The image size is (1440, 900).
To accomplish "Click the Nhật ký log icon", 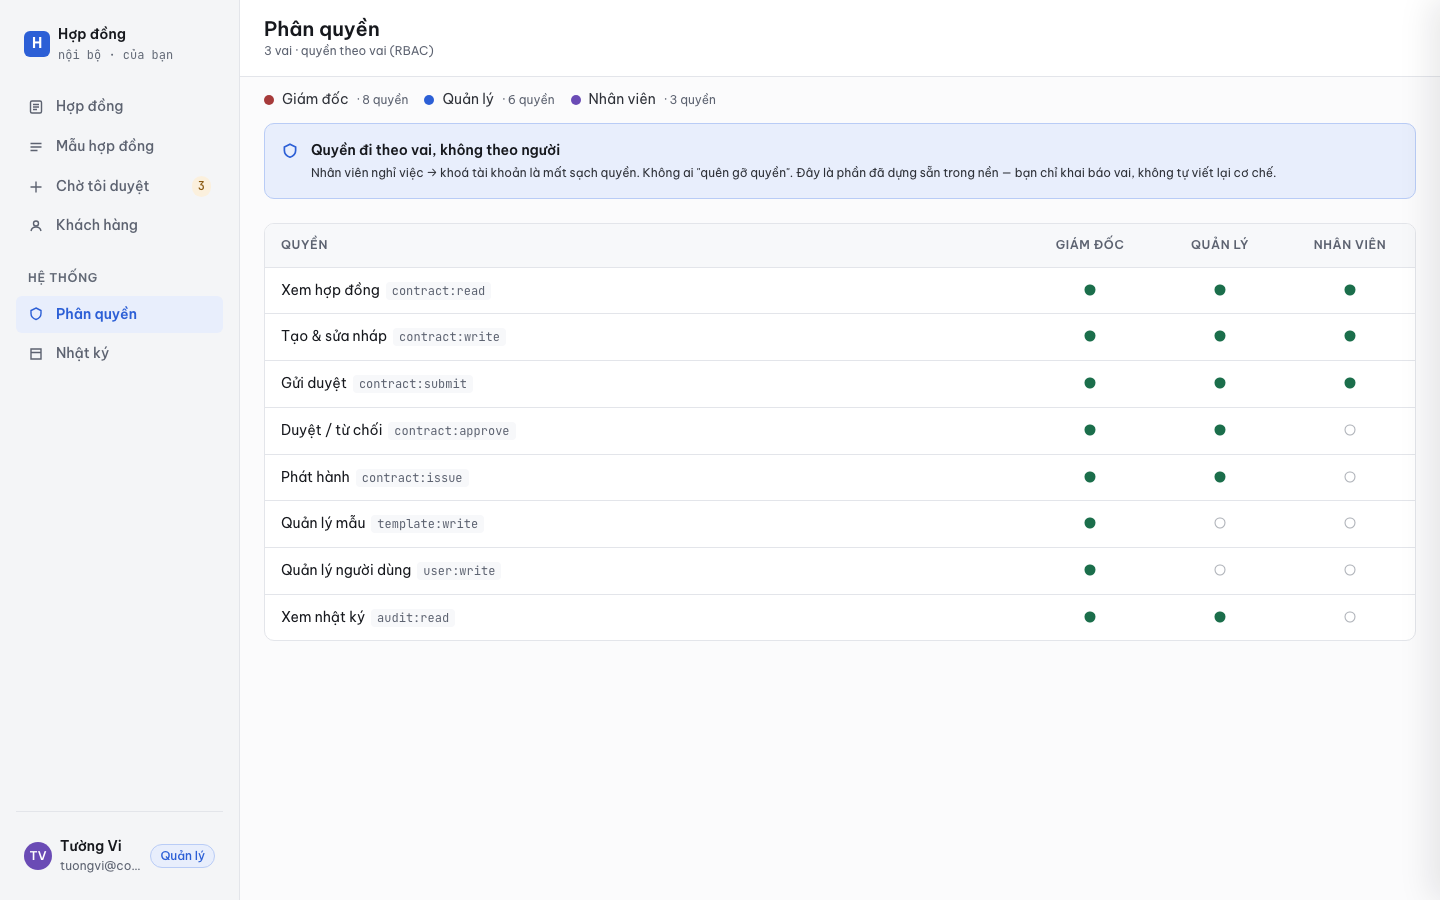I will (x=36, y=354).
